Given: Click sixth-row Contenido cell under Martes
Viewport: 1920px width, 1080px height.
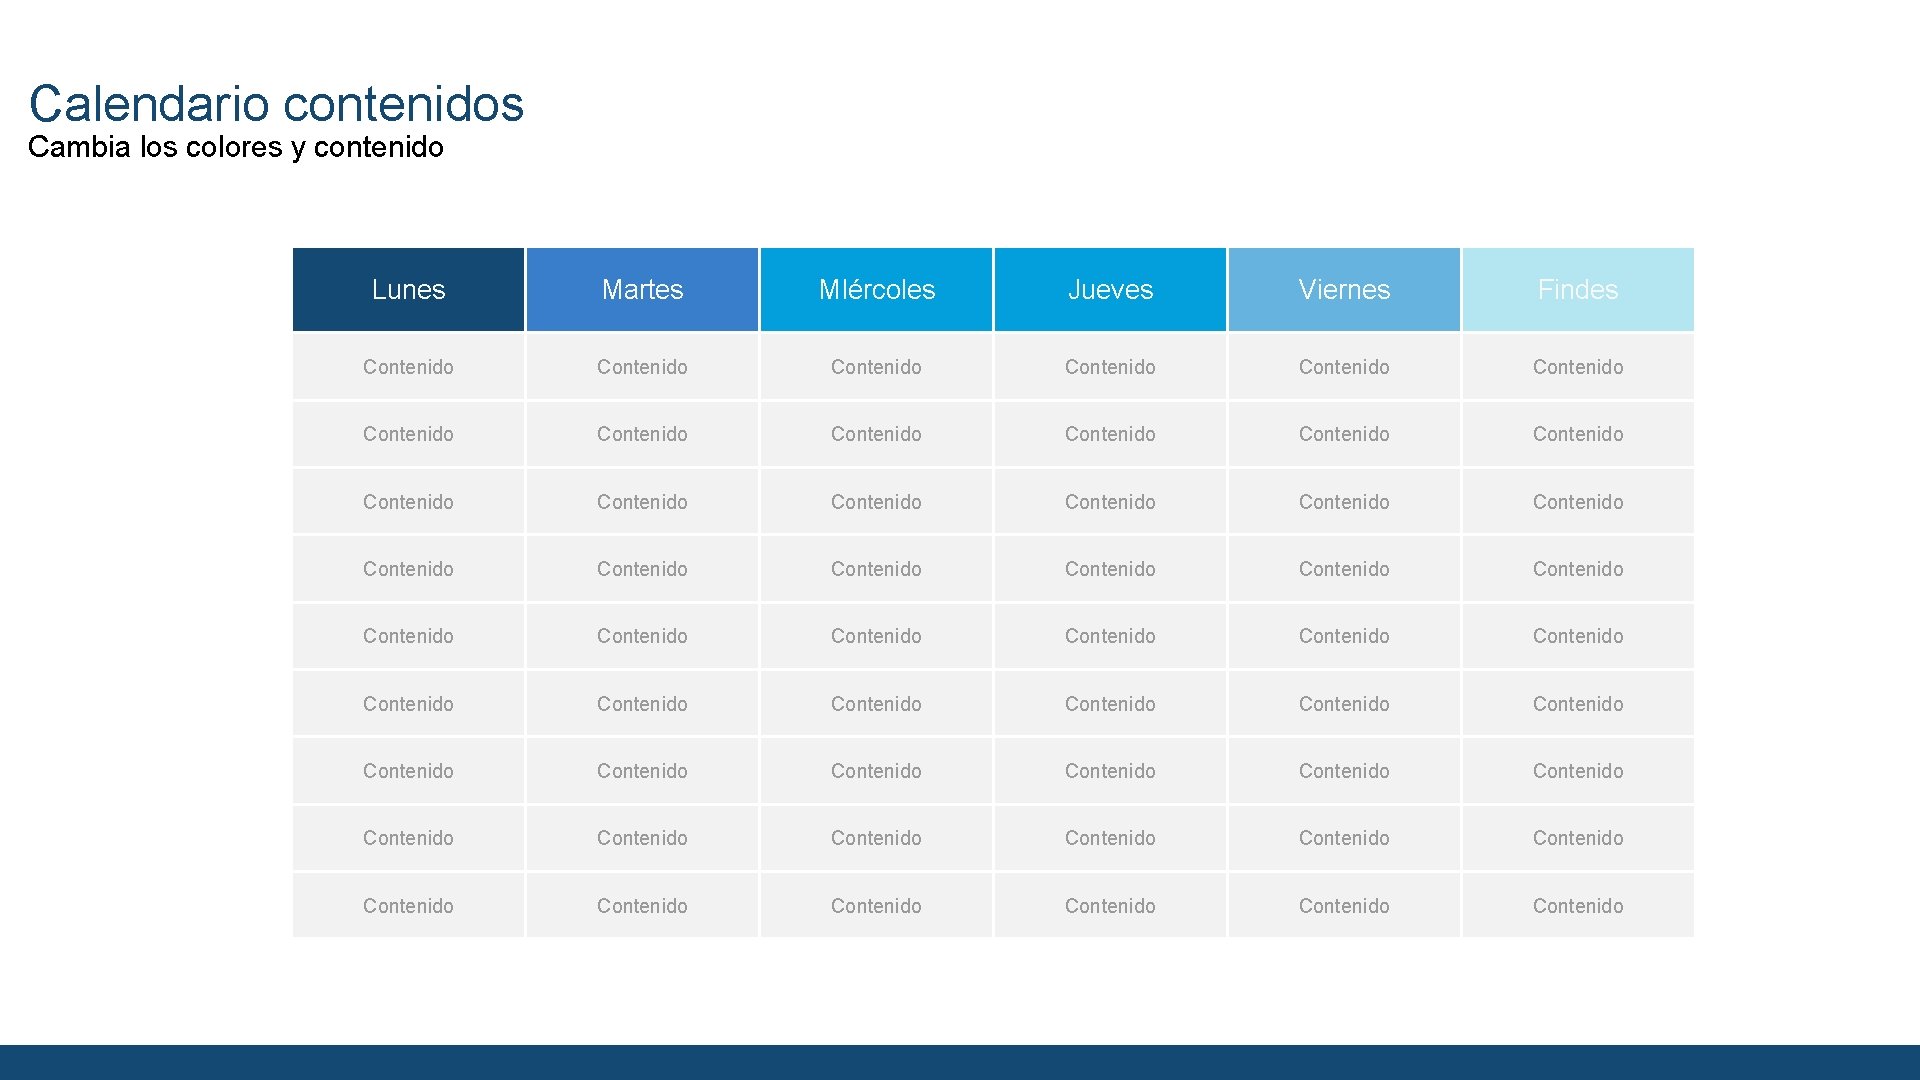Looking at the screenshot, I should coord(642,704).
